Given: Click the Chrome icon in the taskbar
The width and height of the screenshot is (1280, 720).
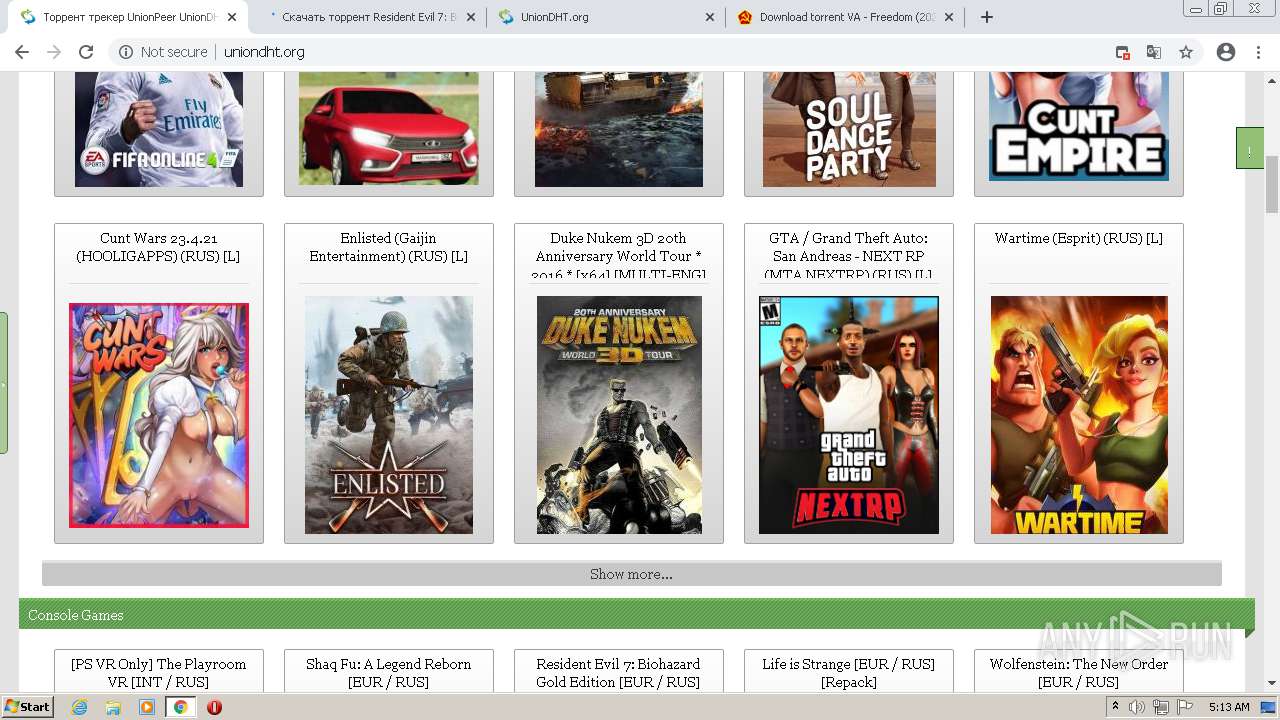Looking at the screenshot, I should tap(180, 707).
